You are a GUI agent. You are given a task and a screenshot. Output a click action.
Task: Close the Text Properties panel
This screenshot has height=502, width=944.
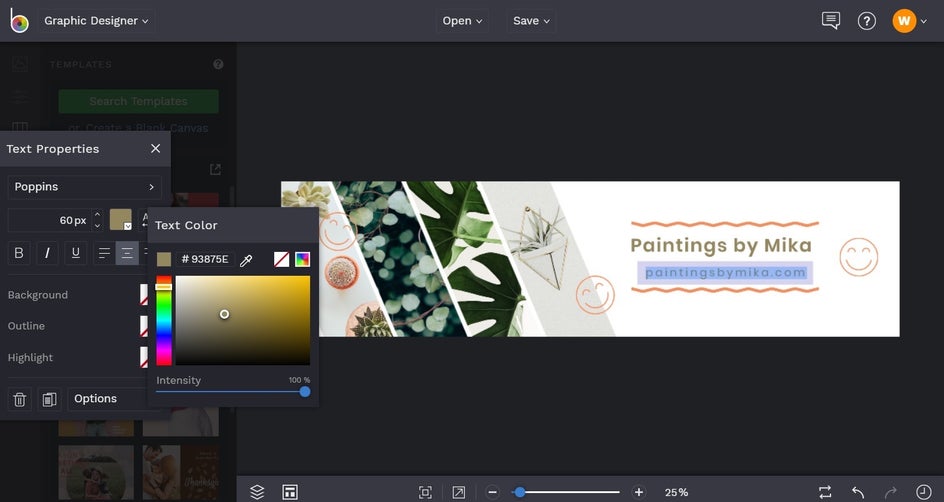point(155,149)
